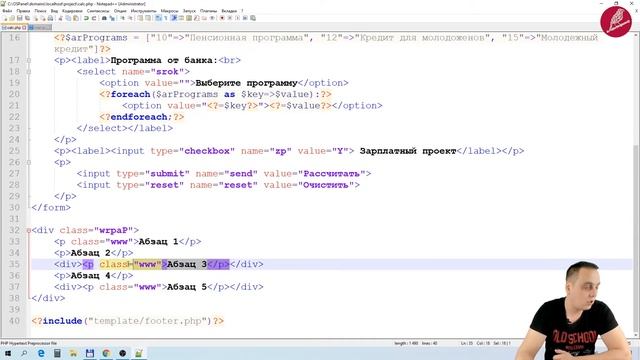This screenshot has width=640, height=360.
Task: Click on the 'Абзац 2' text on line 34
Action: click(x=91, y=253)
